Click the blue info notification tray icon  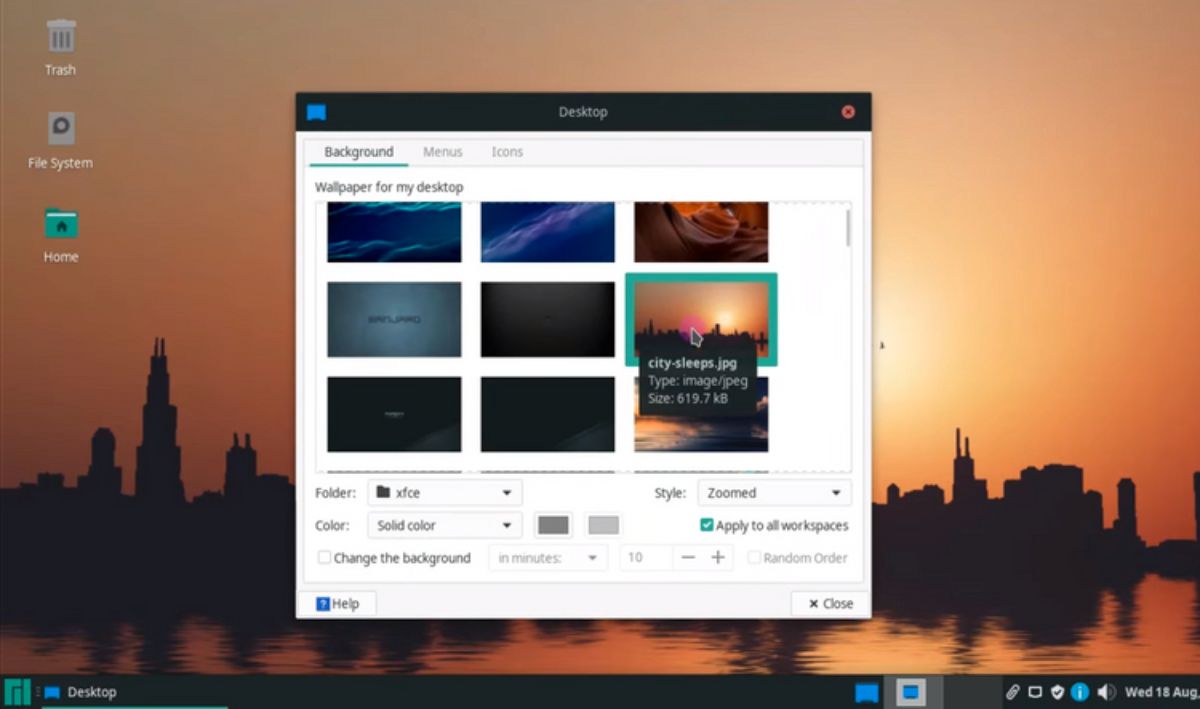click(1080, 692)
